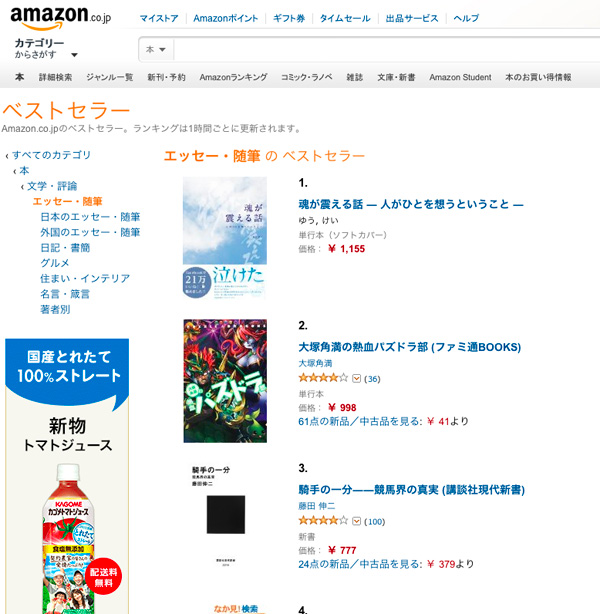Select the コミック・ラノベ menu item
Screen dimensions: 600x614
click(307, 77)
